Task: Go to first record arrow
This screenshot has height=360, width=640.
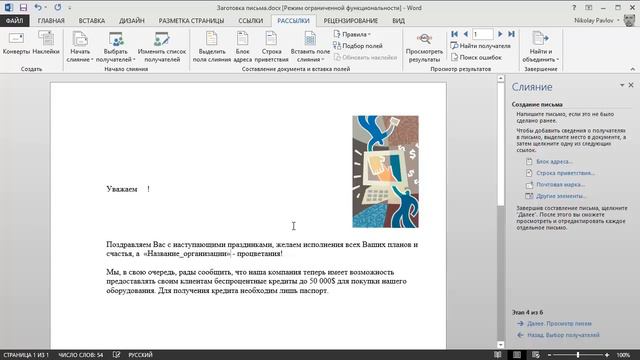Action: (x=454, y=34)
